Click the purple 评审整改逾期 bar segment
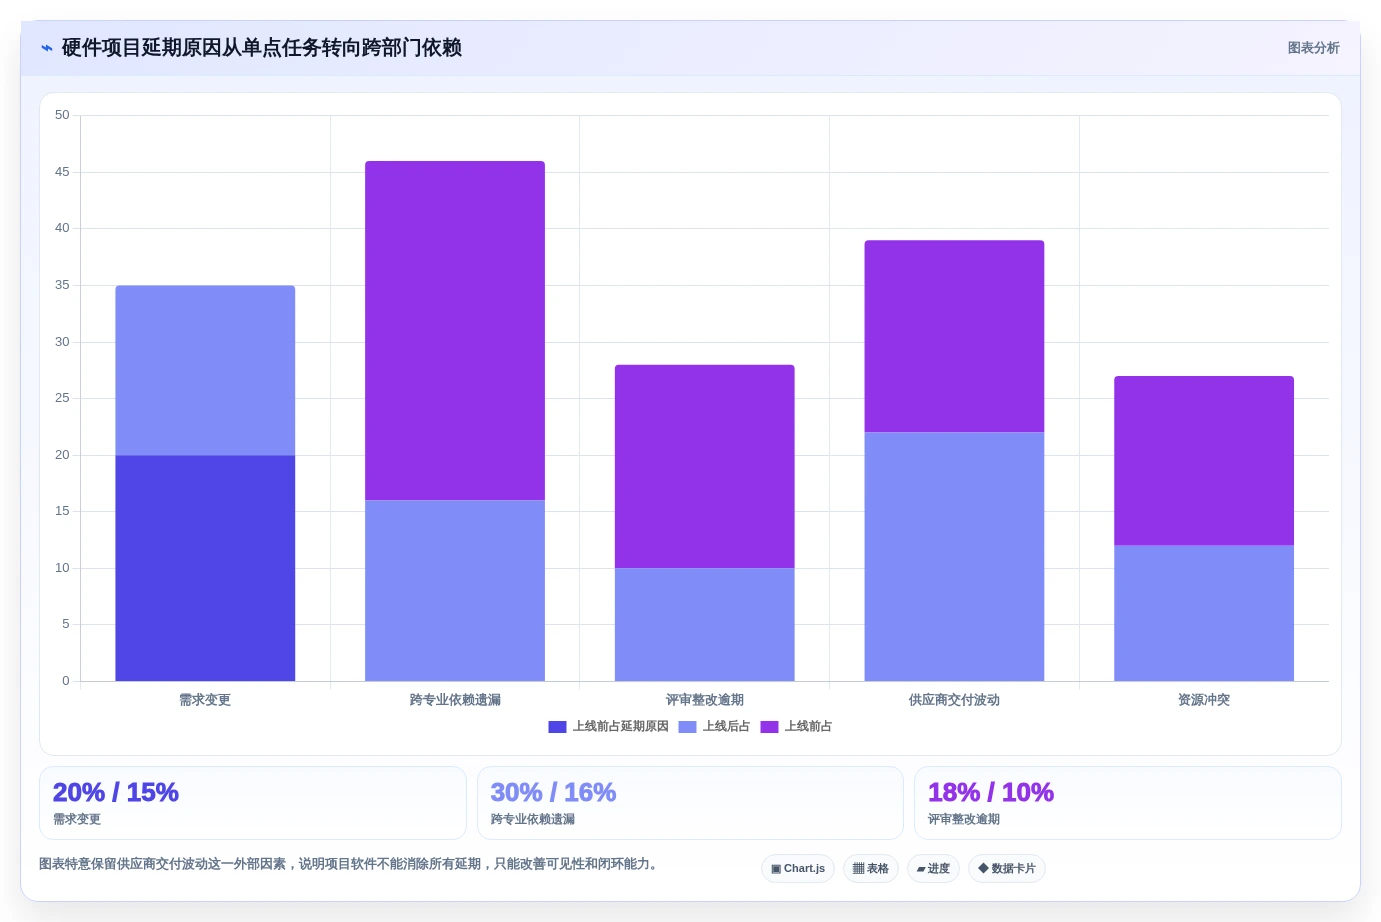 click(705, 466)
